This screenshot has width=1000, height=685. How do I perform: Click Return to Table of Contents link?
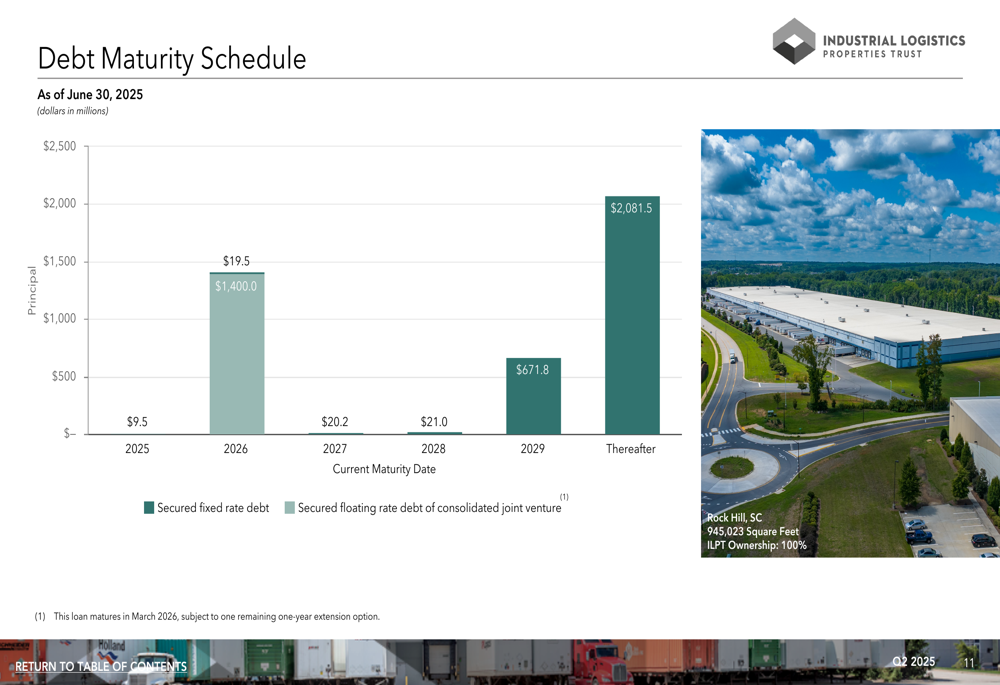(x=101, y=667)
